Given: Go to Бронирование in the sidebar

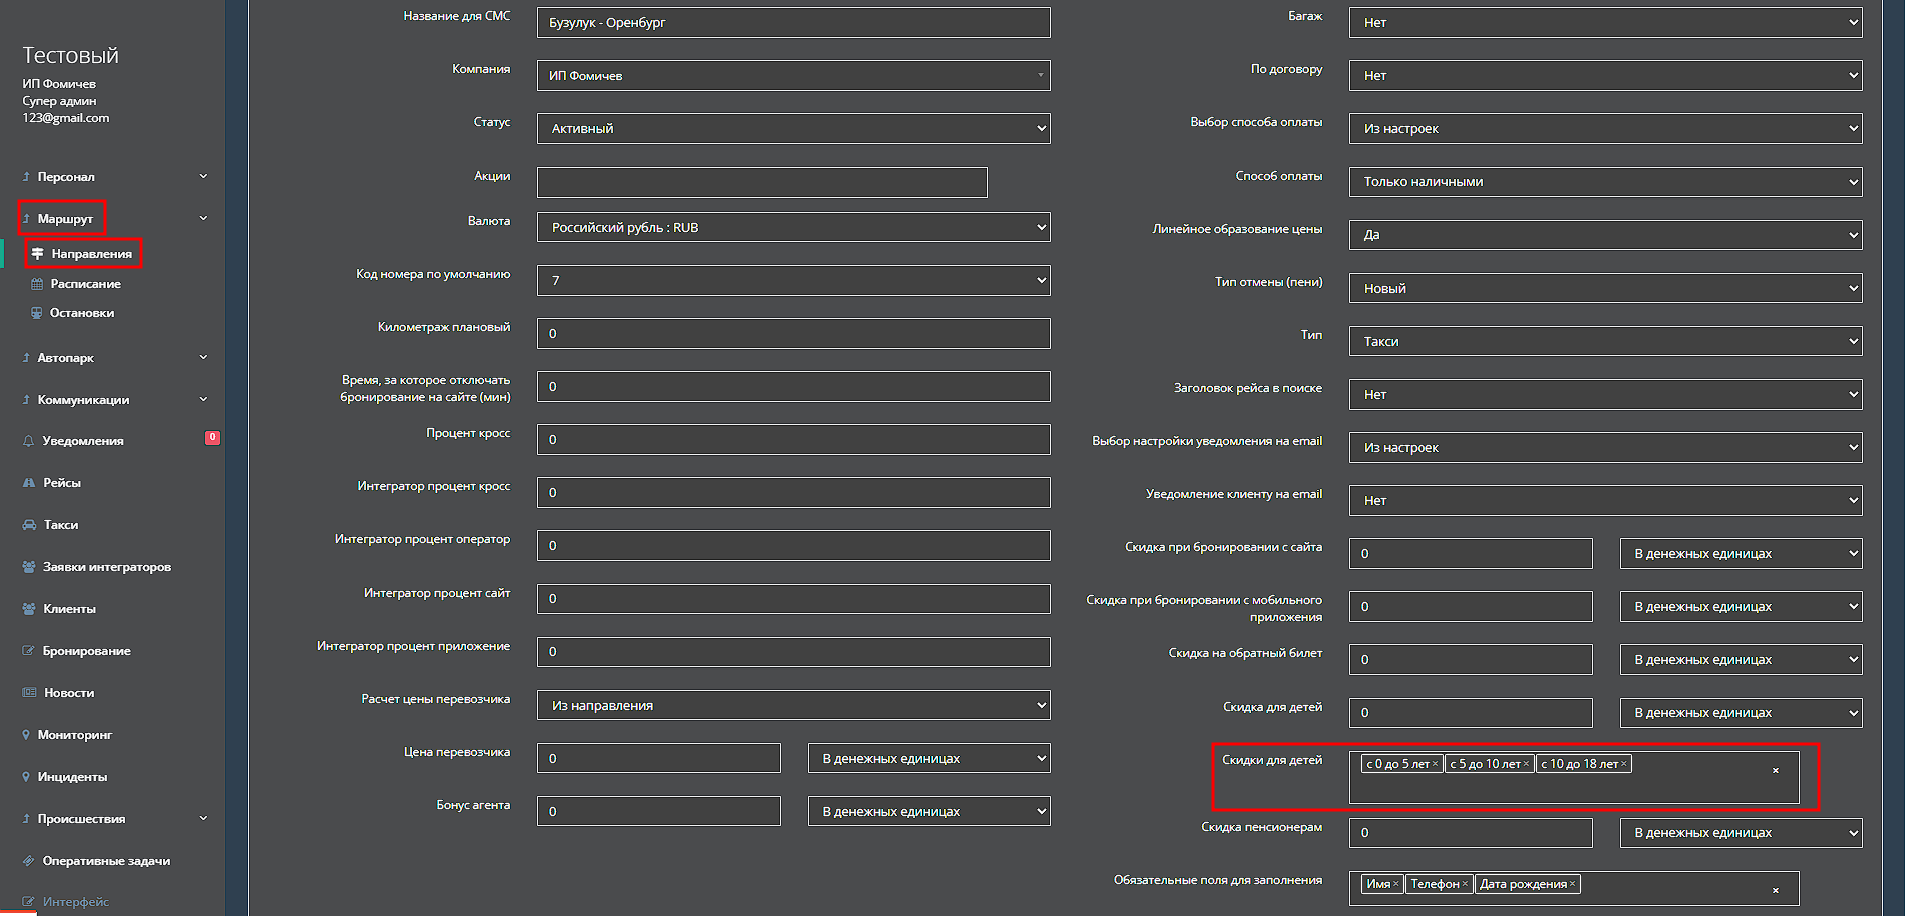Looking at the screenshot, I should (x=86, y=651).
